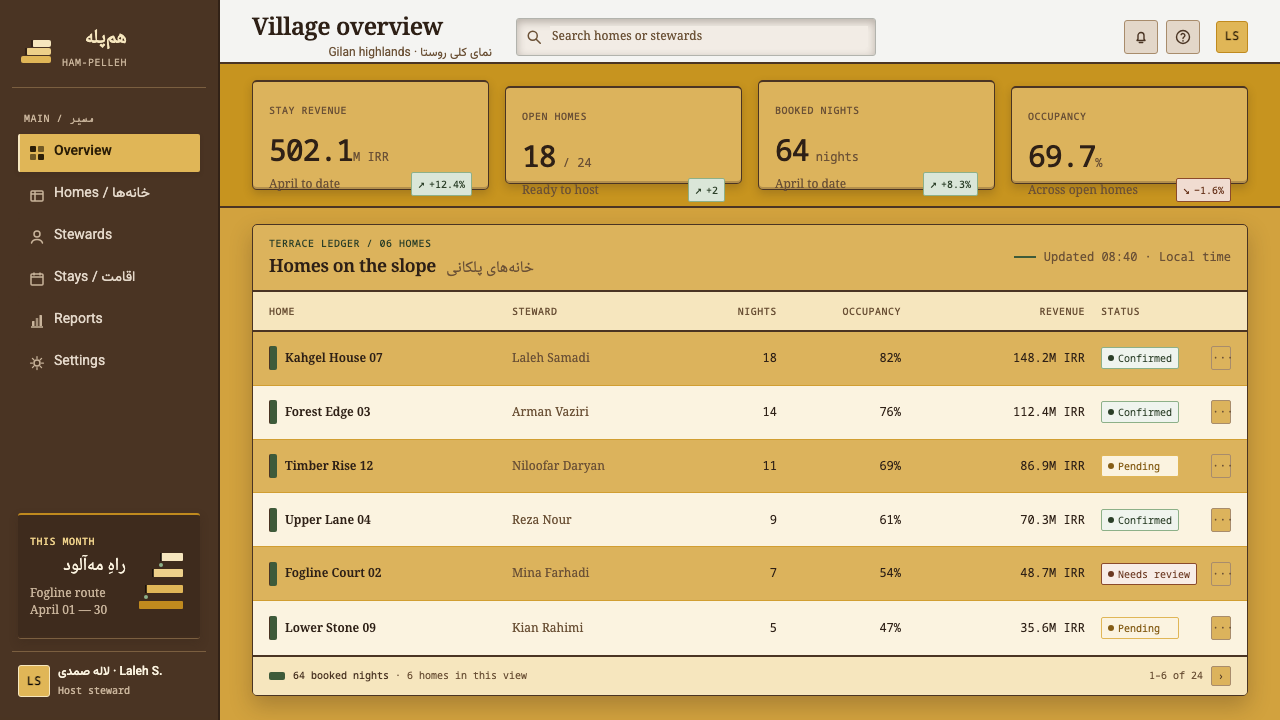Go to next page of homes
The image size is (1280, 720).
coord(1221,676)
